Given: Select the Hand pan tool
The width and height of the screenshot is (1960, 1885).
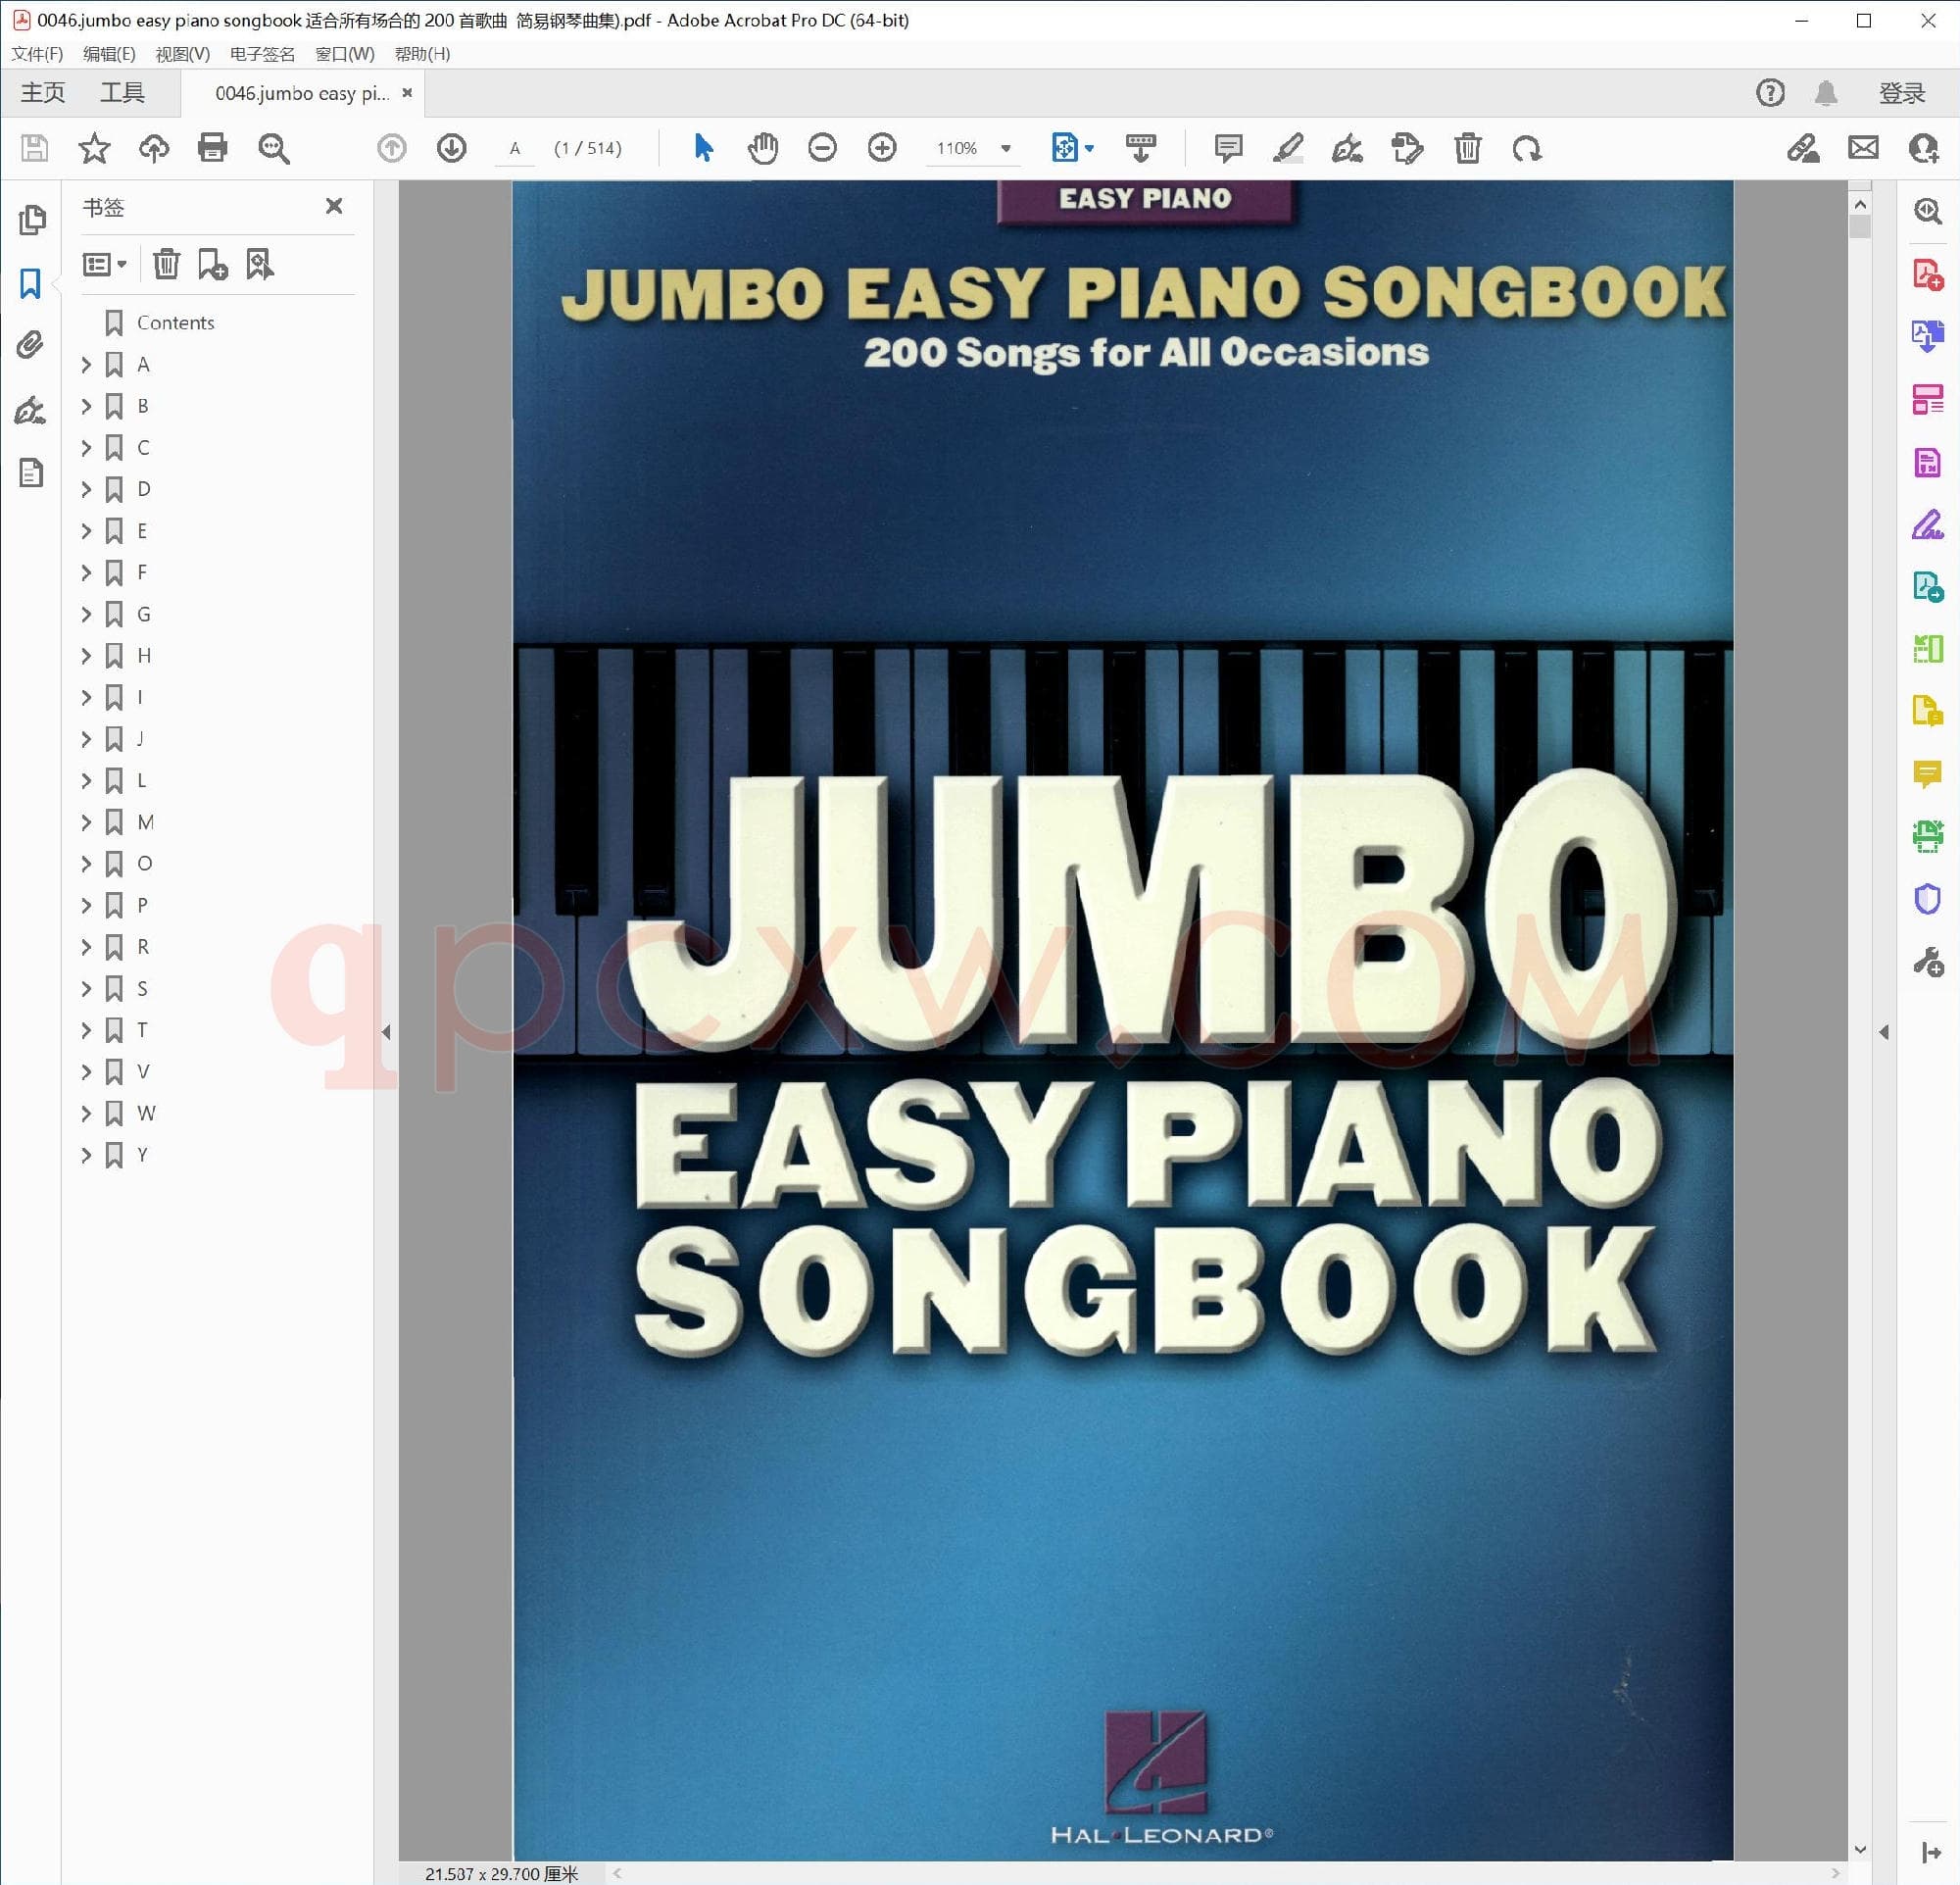Looking at the screenshot, I should (x=762, y=148).
